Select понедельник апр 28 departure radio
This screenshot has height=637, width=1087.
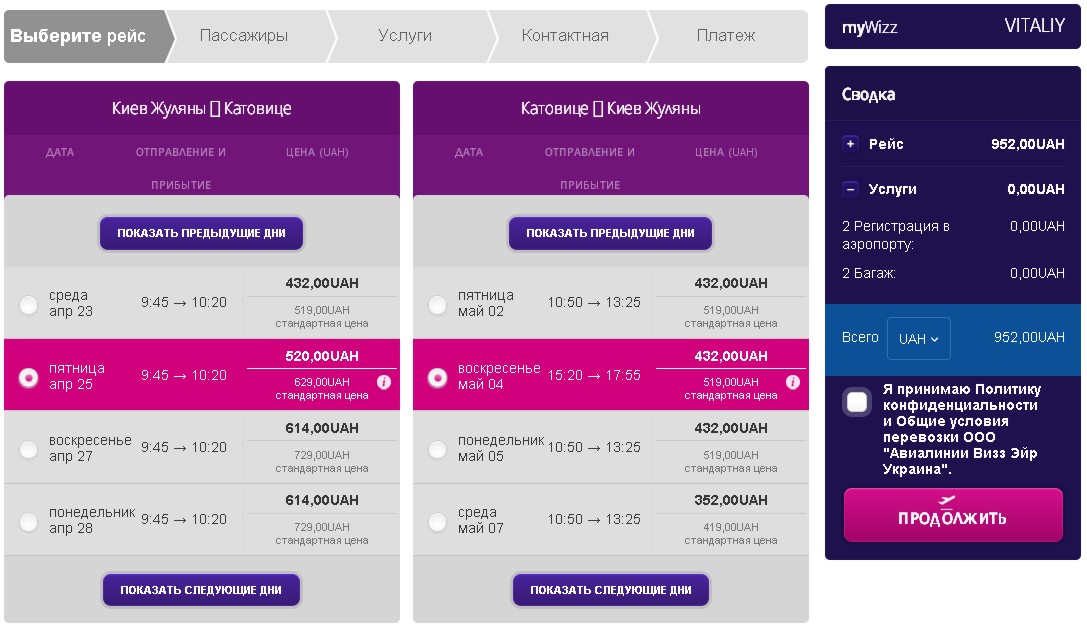(28, 521)
